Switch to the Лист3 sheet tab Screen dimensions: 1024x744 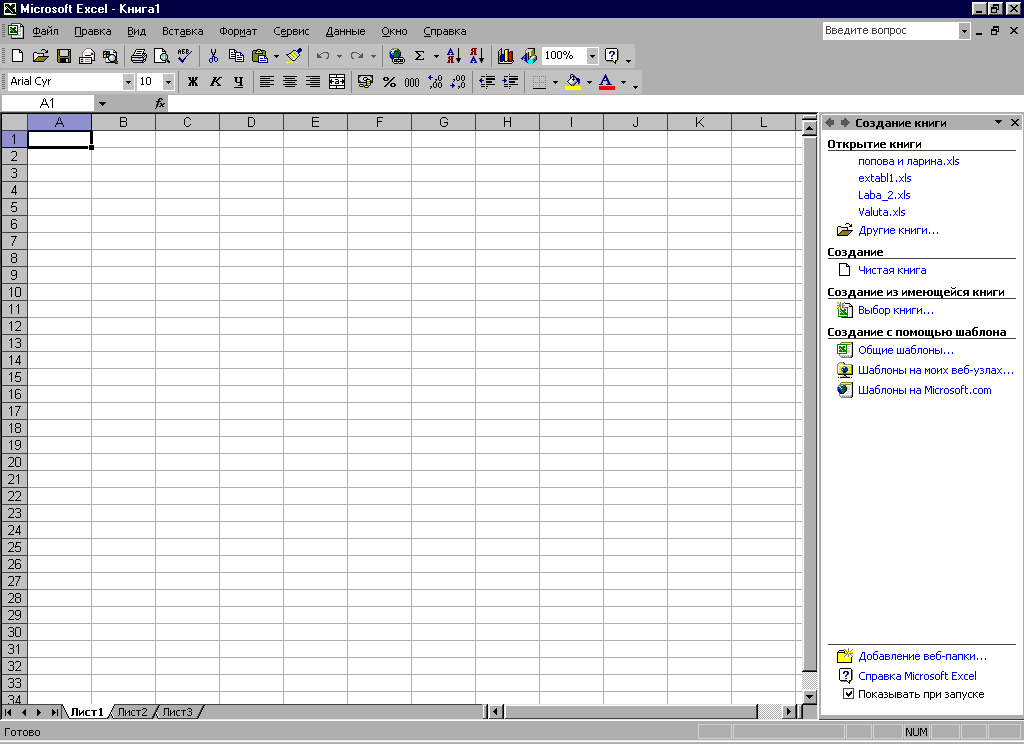click(178, 712)
